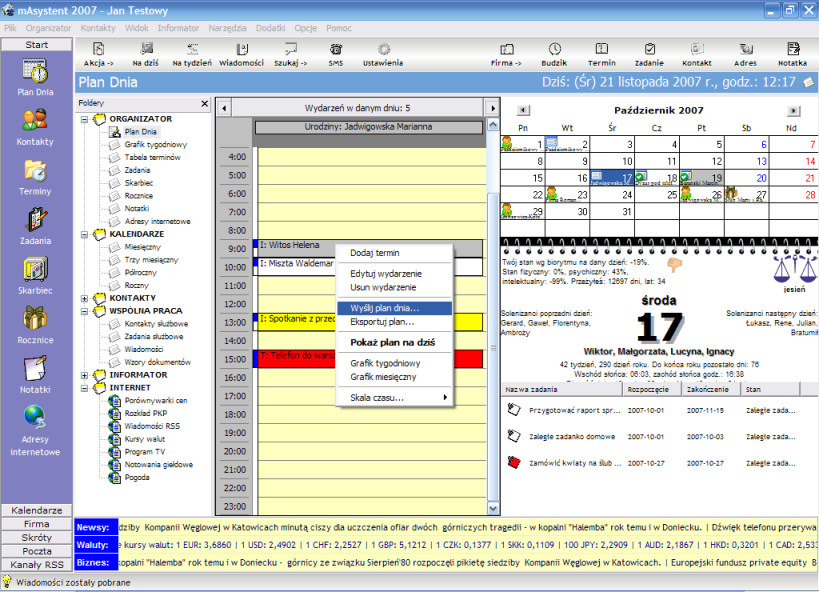This screenshot has height=592, width=819.
Task: Collapse the KALENDARZE tree node
Action: click(x=84, y=235)
